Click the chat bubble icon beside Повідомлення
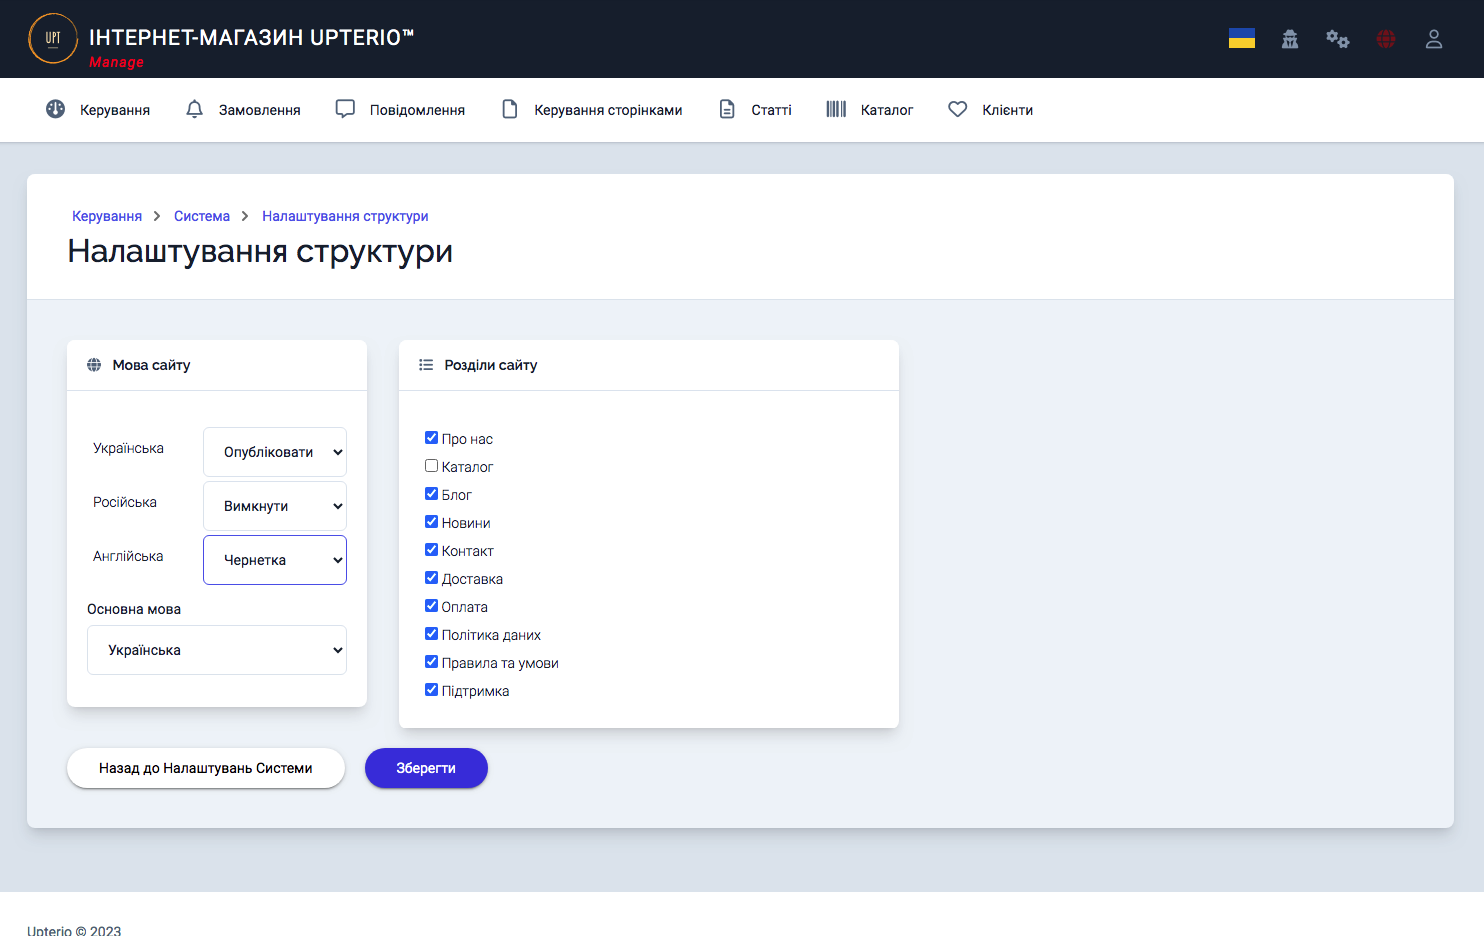 pos(345,109)
